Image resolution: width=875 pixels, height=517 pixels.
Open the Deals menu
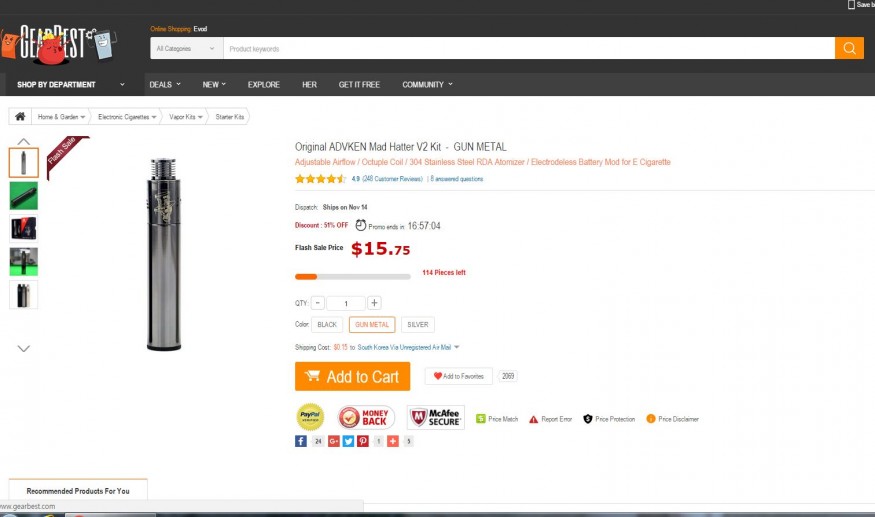point(164,85)
